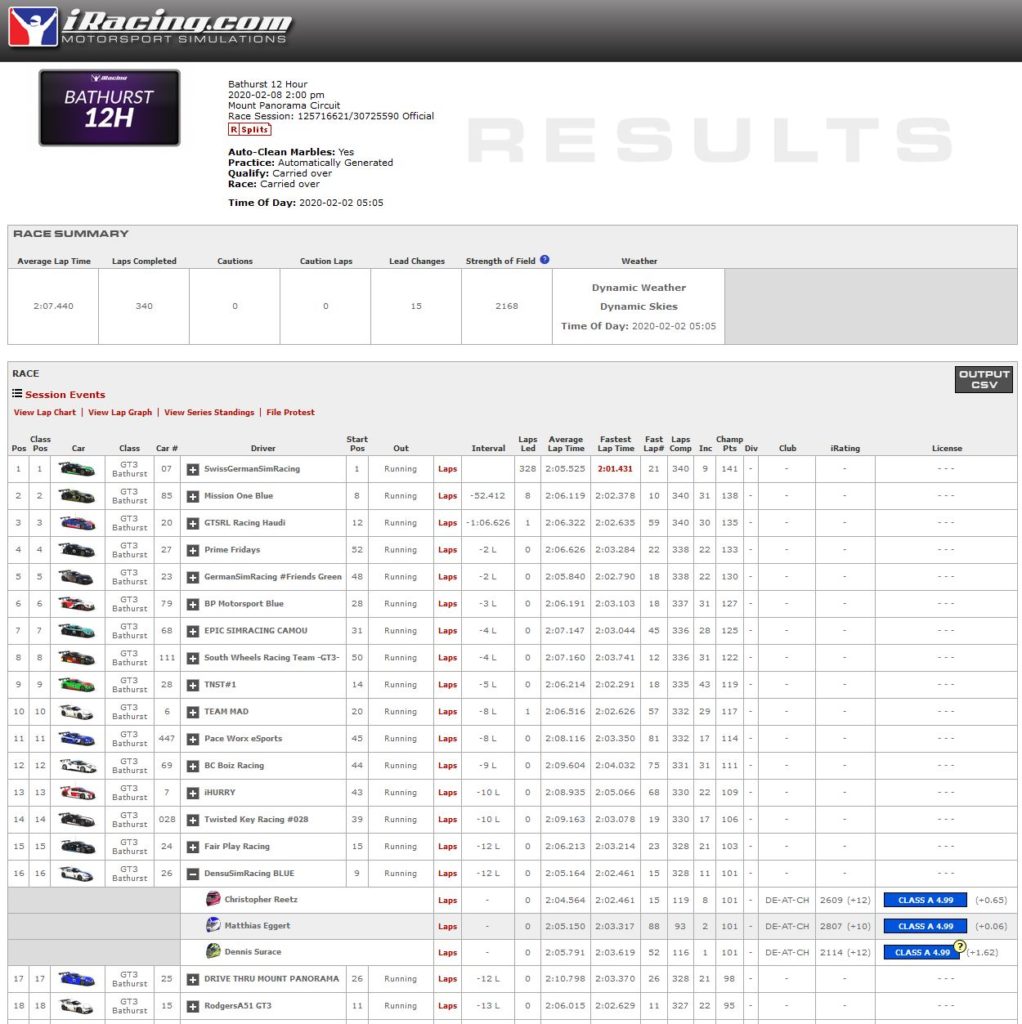Click EPIC SIMRACING CAMOU car icon

tap(77, 631)
